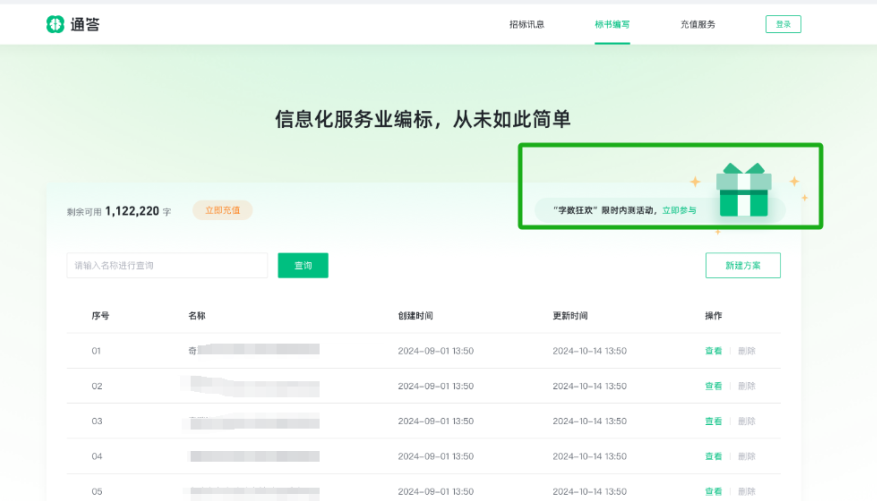Select 查看 in row 03
877x501 pixels.
(713, 421)
